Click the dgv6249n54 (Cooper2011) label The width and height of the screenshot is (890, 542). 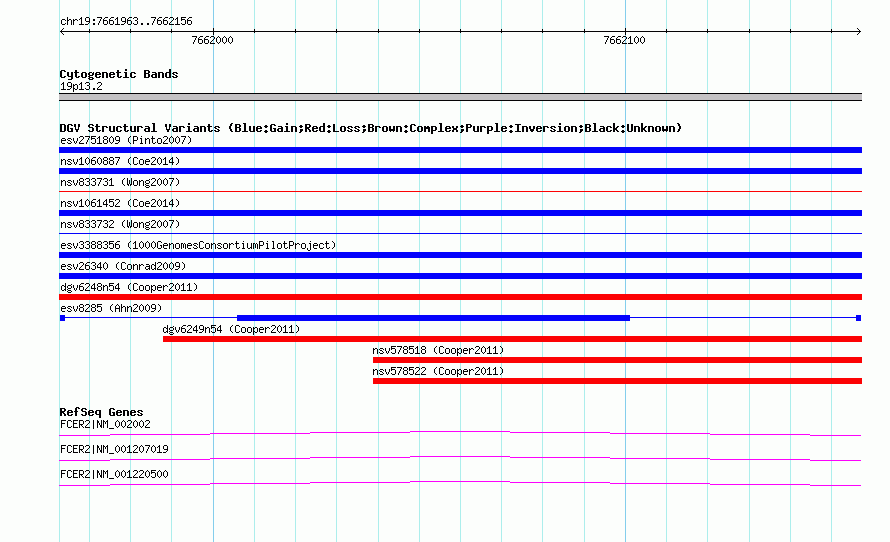click(231, 329)
